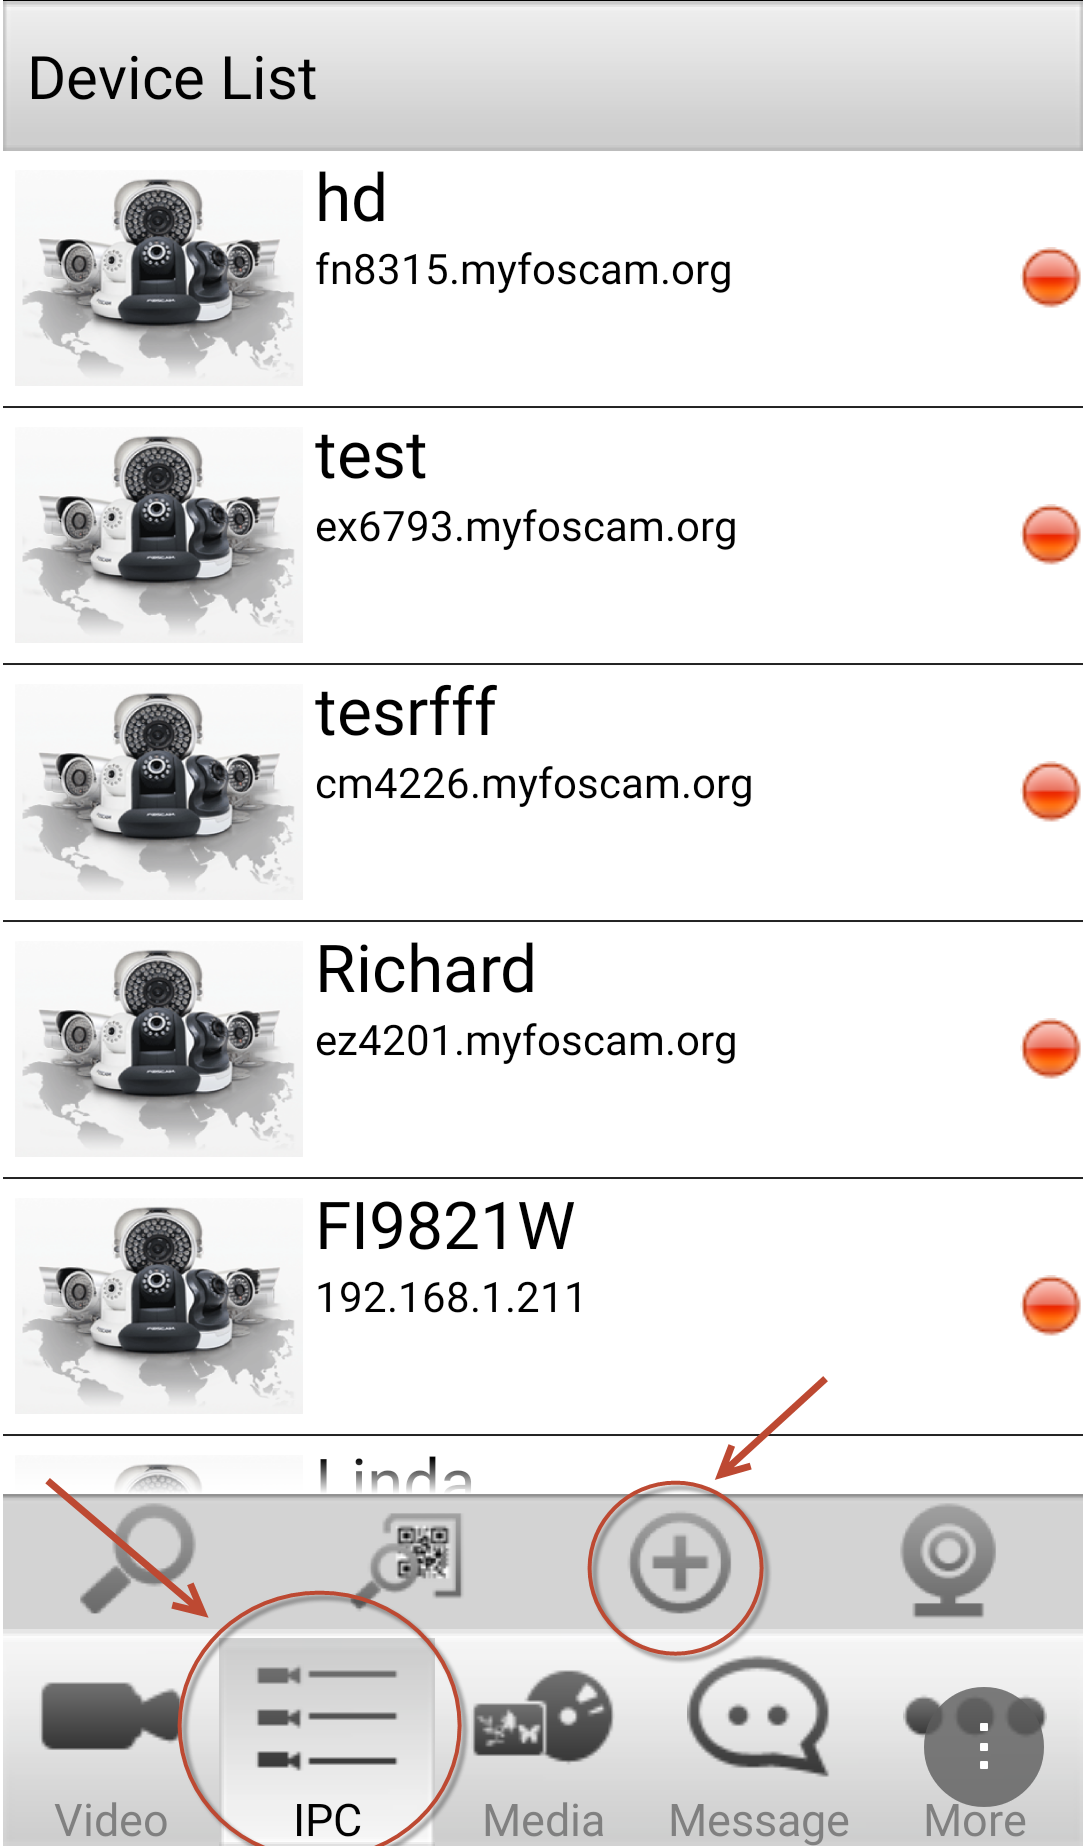
Task: Tap red minus beside Richard
Action: (1050, 1048)
